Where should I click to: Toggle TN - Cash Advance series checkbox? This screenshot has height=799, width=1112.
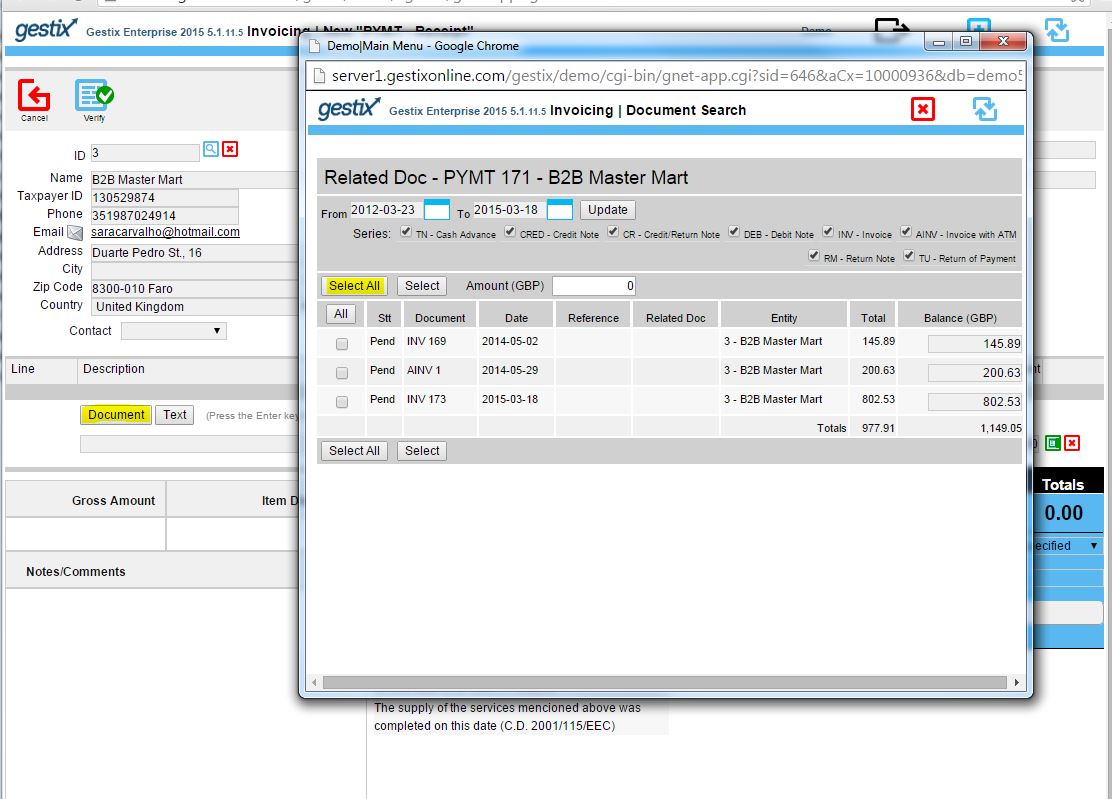click(406, 232)
